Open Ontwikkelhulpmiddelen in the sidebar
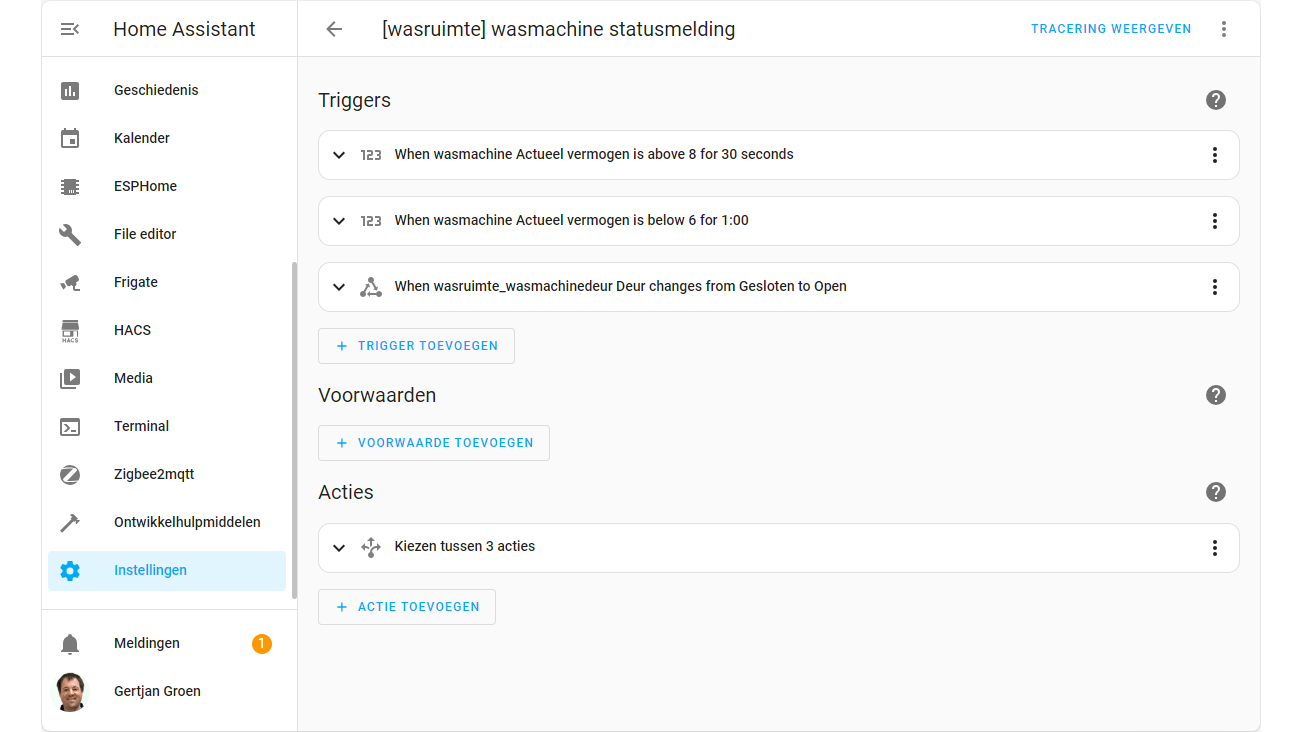 tap(187, 522)
